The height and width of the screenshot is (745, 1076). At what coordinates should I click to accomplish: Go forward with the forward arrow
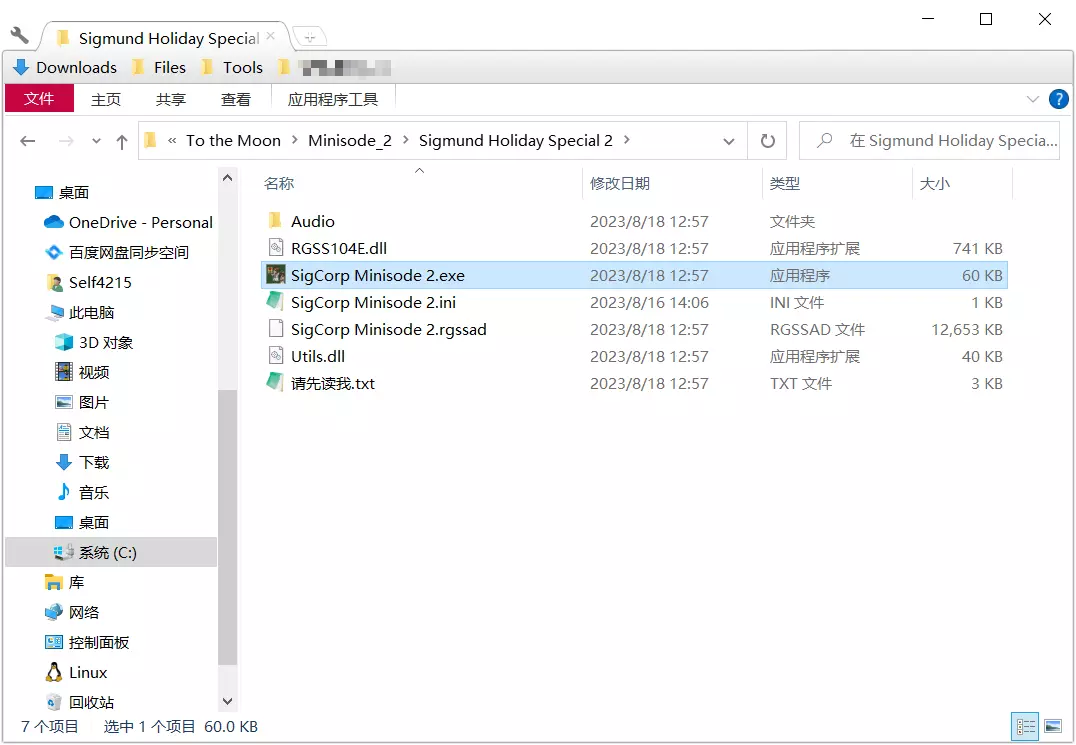pos(66,141)
